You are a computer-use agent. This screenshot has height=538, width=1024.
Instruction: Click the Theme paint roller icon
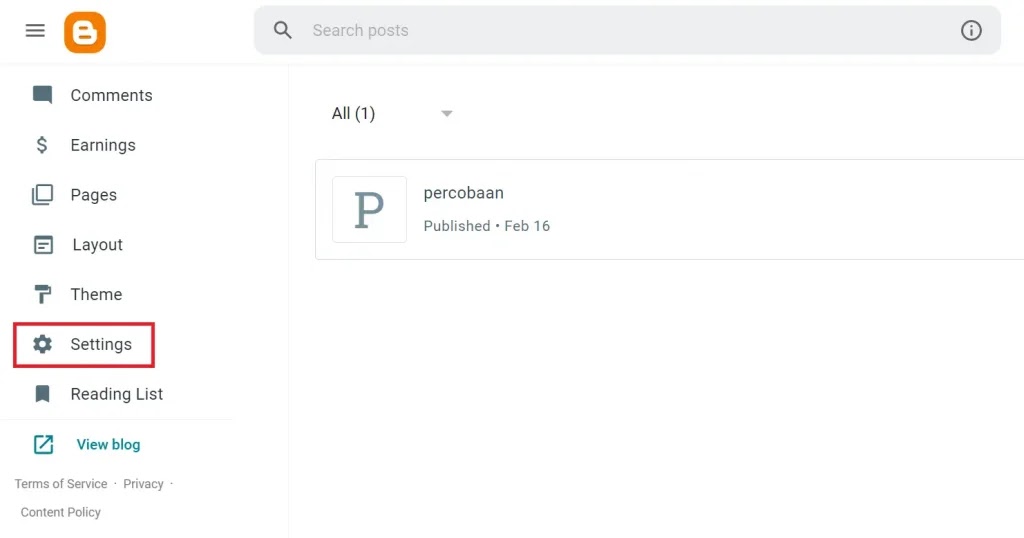click(42, 294)
